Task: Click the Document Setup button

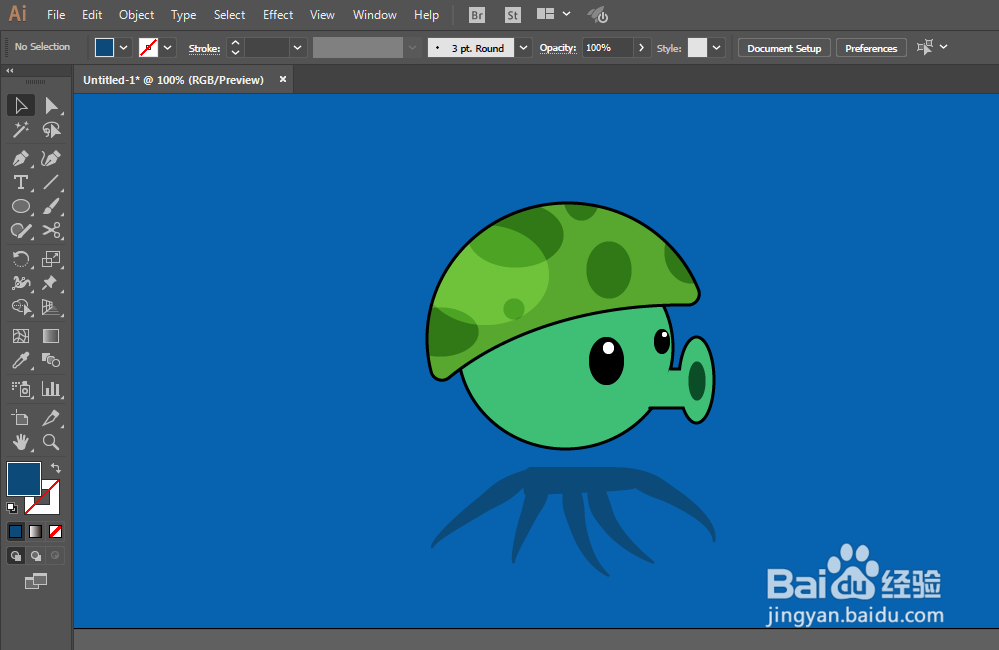Action: pos(784,48)
